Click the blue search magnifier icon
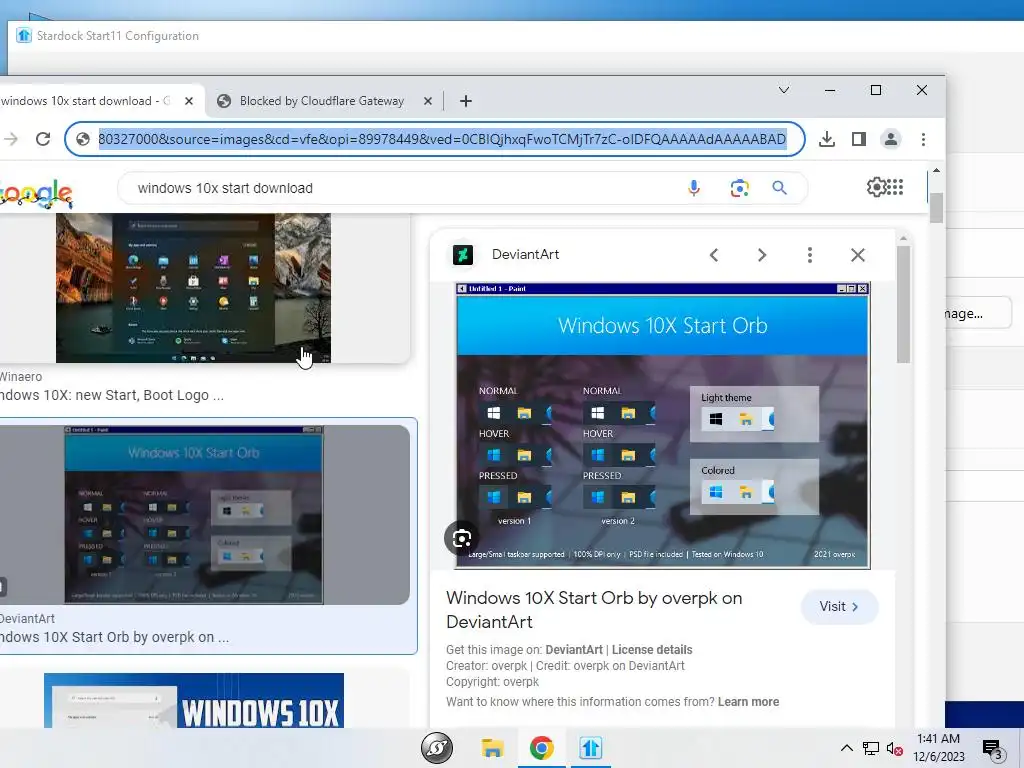The width and height of the screenshot is (1024, 768). [779, 188]
